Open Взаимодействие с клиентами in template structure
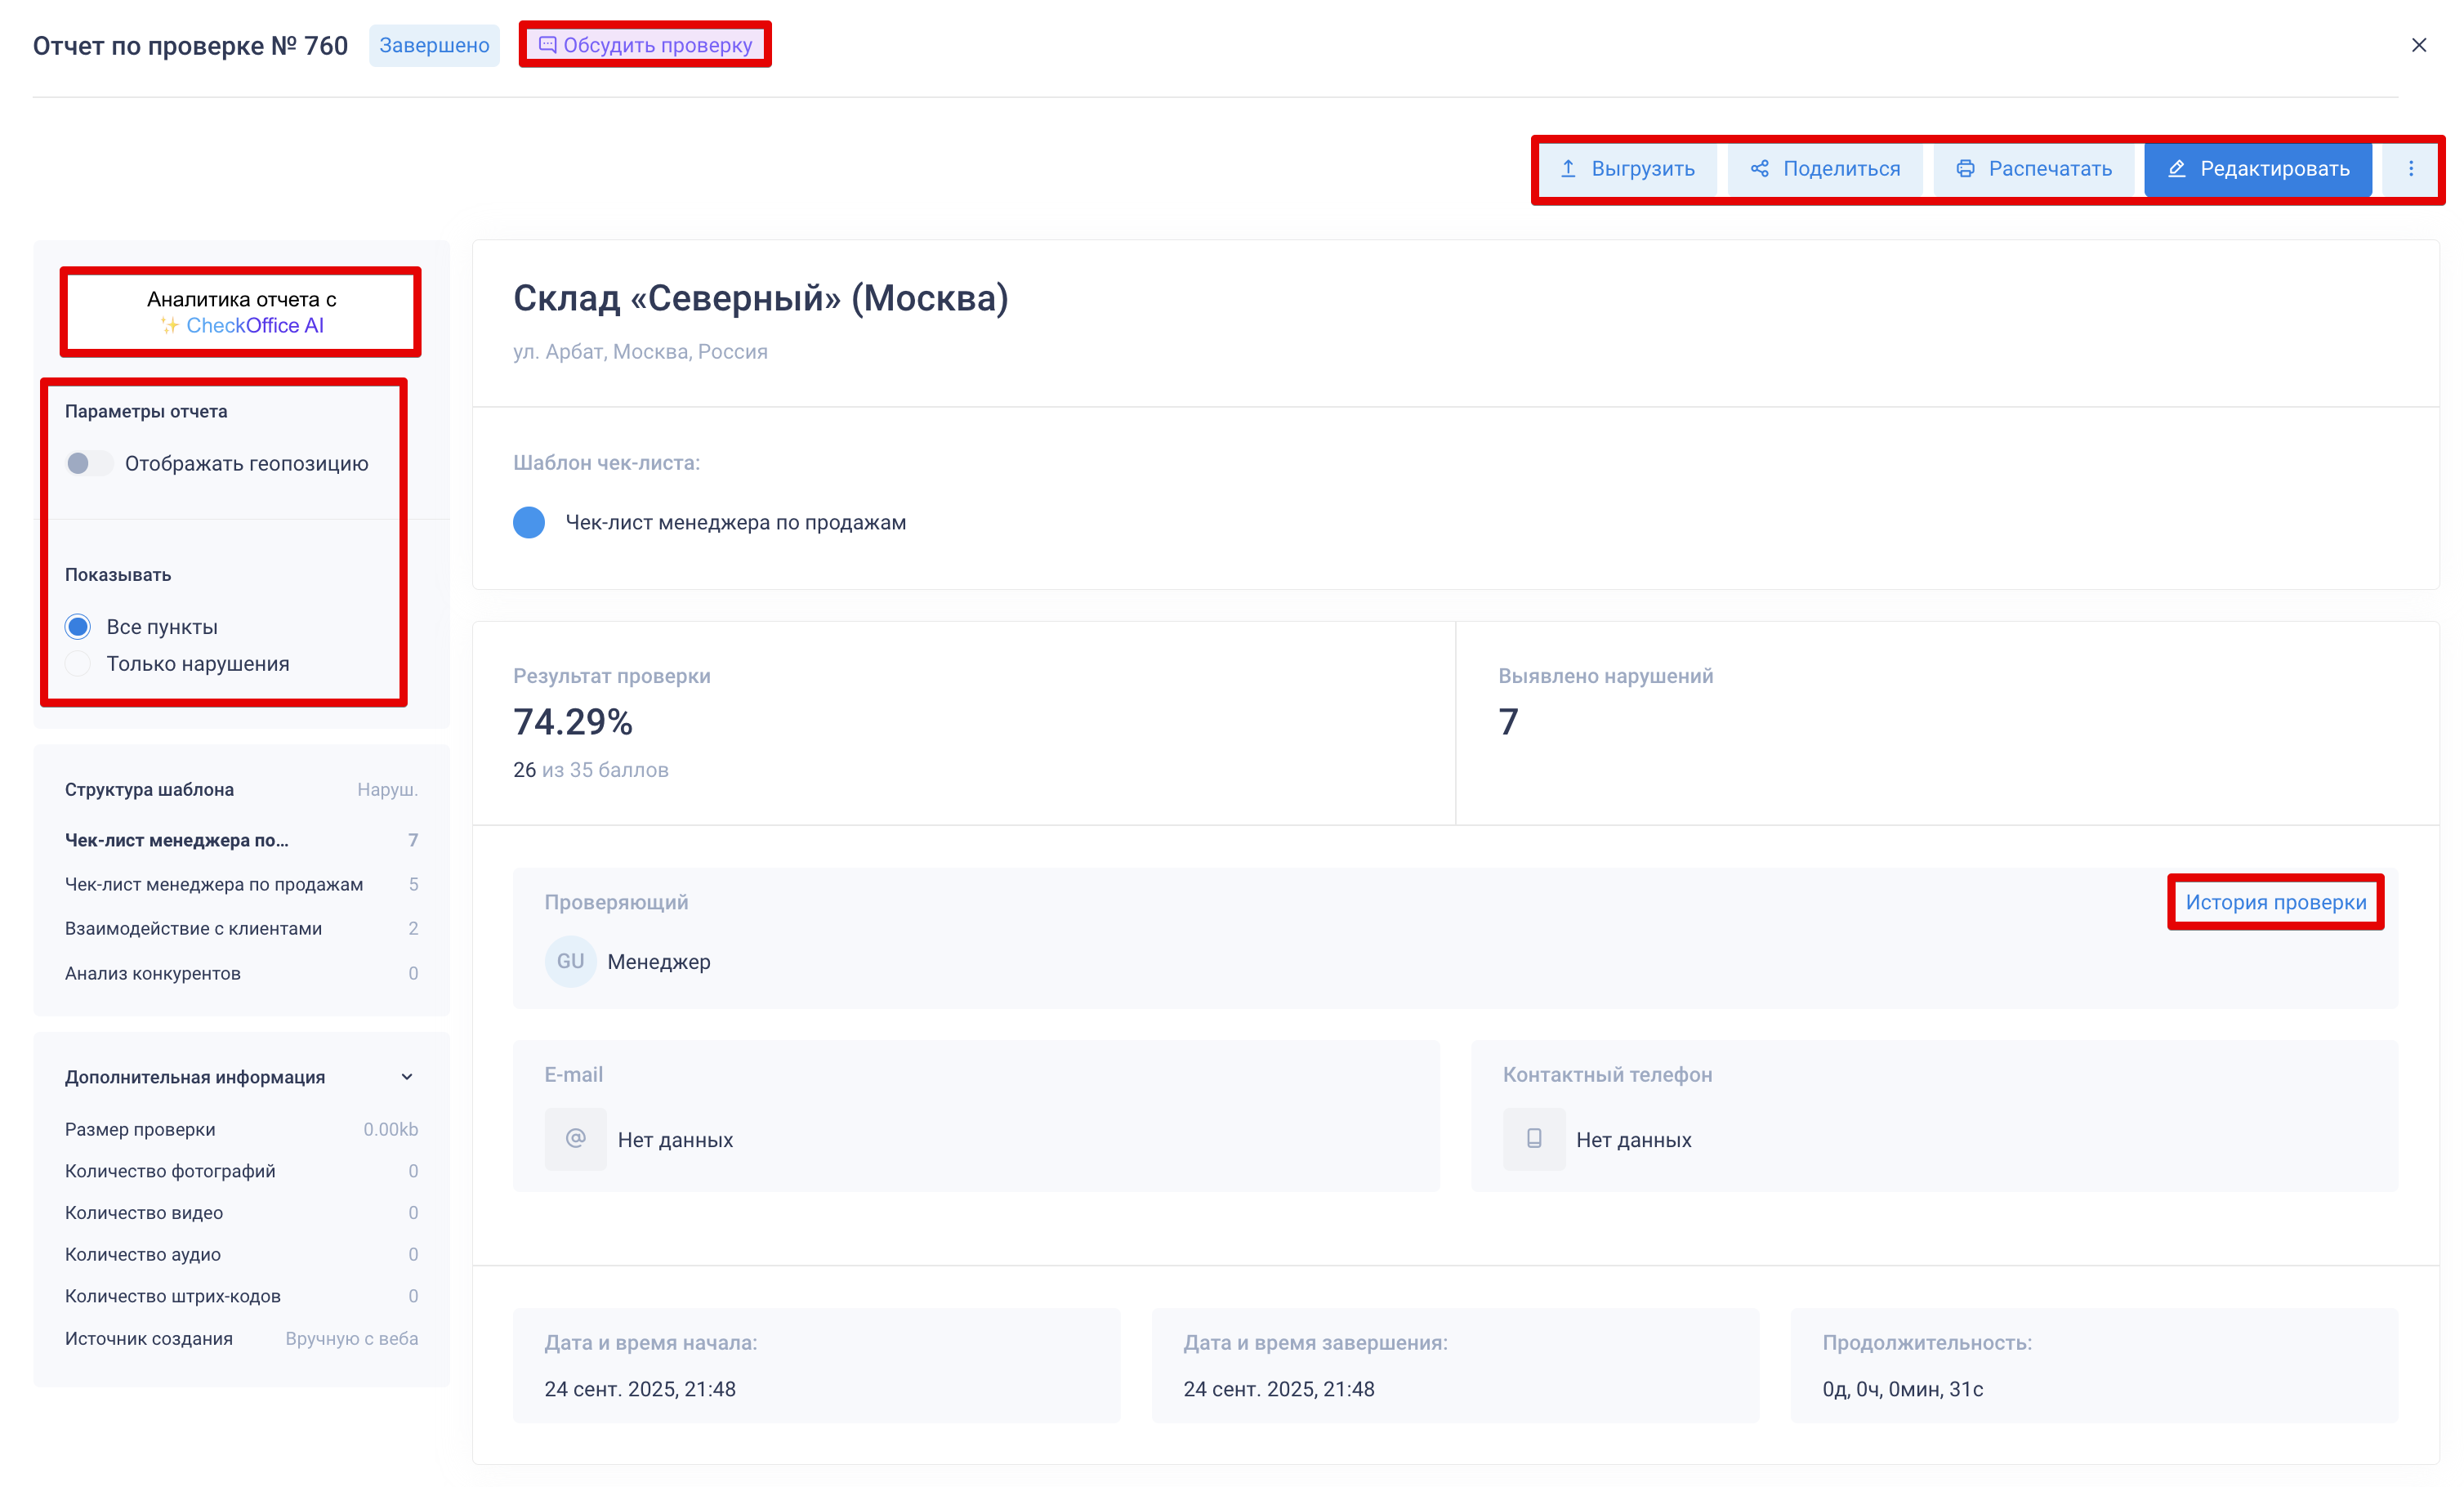The height and width of the screenshot is (1487, 2464). pyautogui.click(x=193, y=928)
